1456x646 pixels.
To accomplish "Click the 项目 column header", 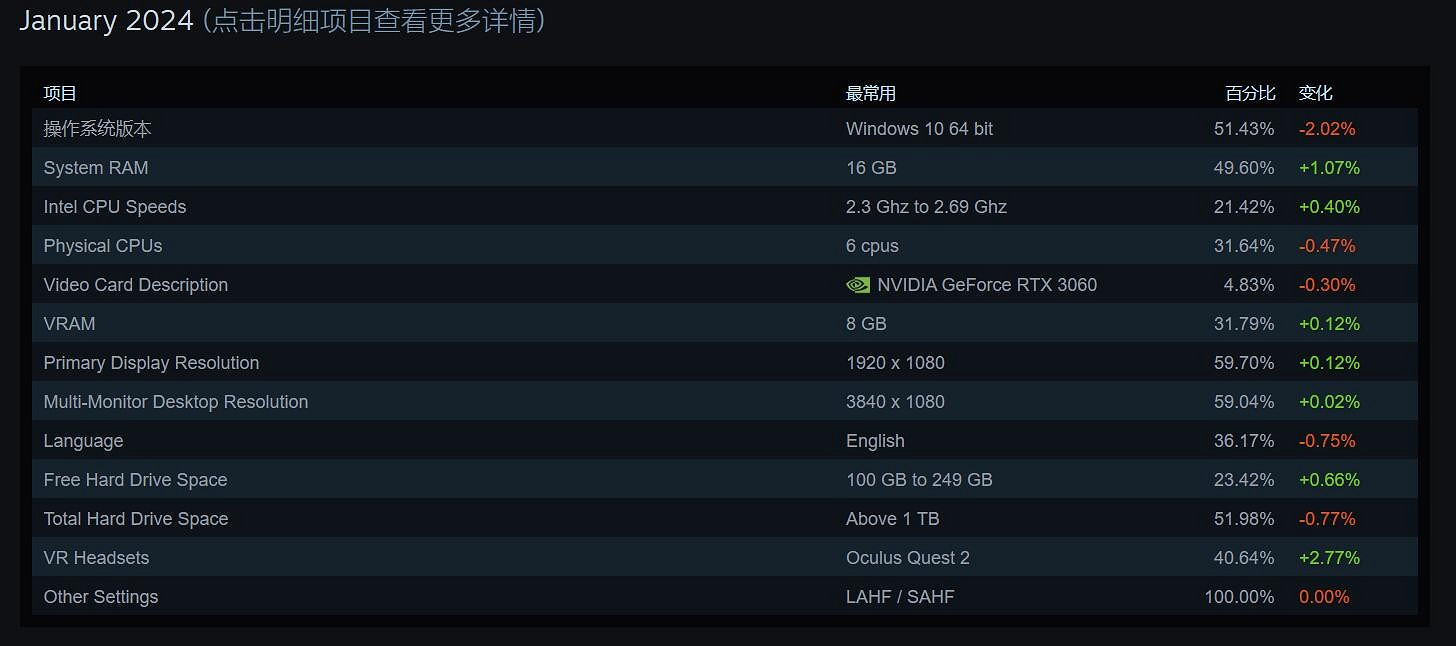I will 59,92.
